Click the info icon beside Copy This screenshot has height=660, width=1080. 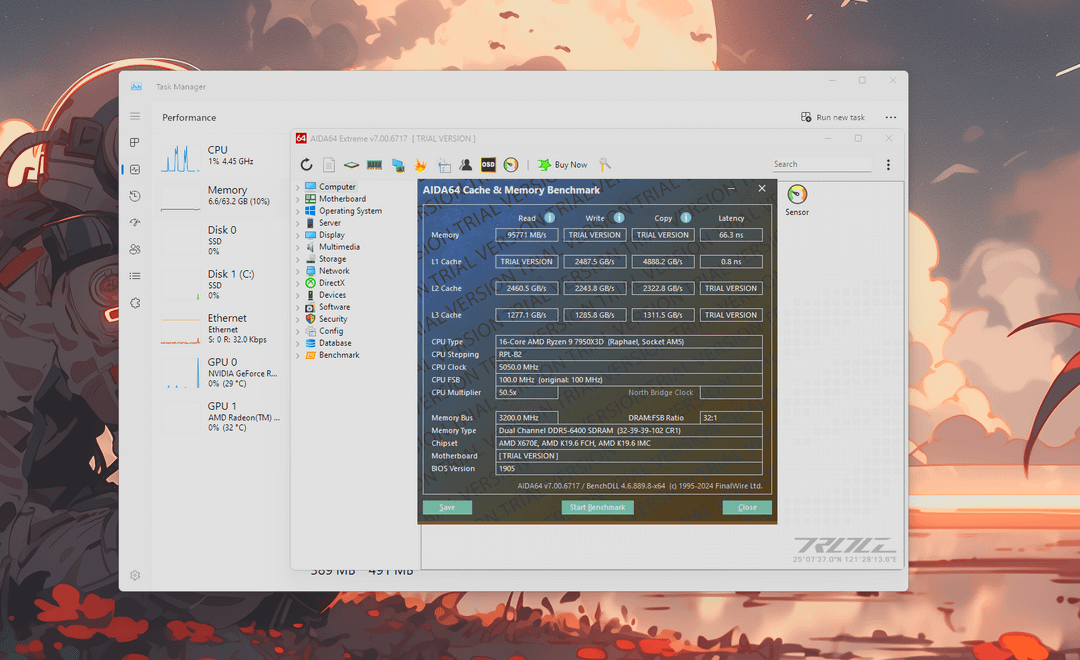685,218
